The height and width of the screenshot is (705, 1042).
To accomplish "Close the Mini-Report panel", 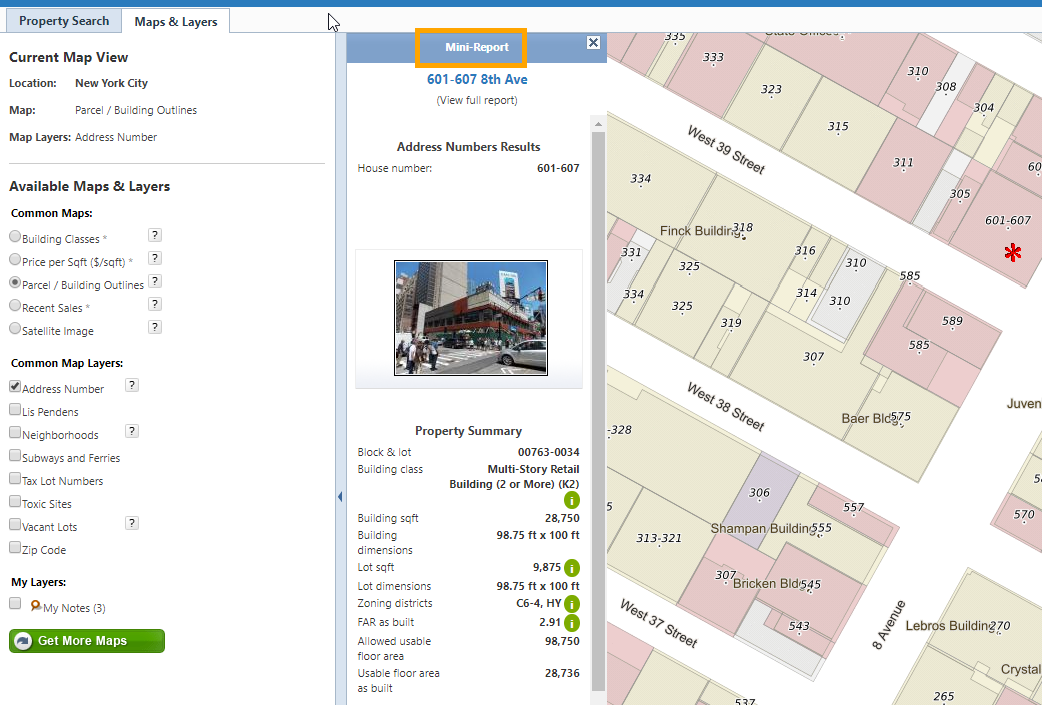I will pyautogui.click(x=593, y=43).
